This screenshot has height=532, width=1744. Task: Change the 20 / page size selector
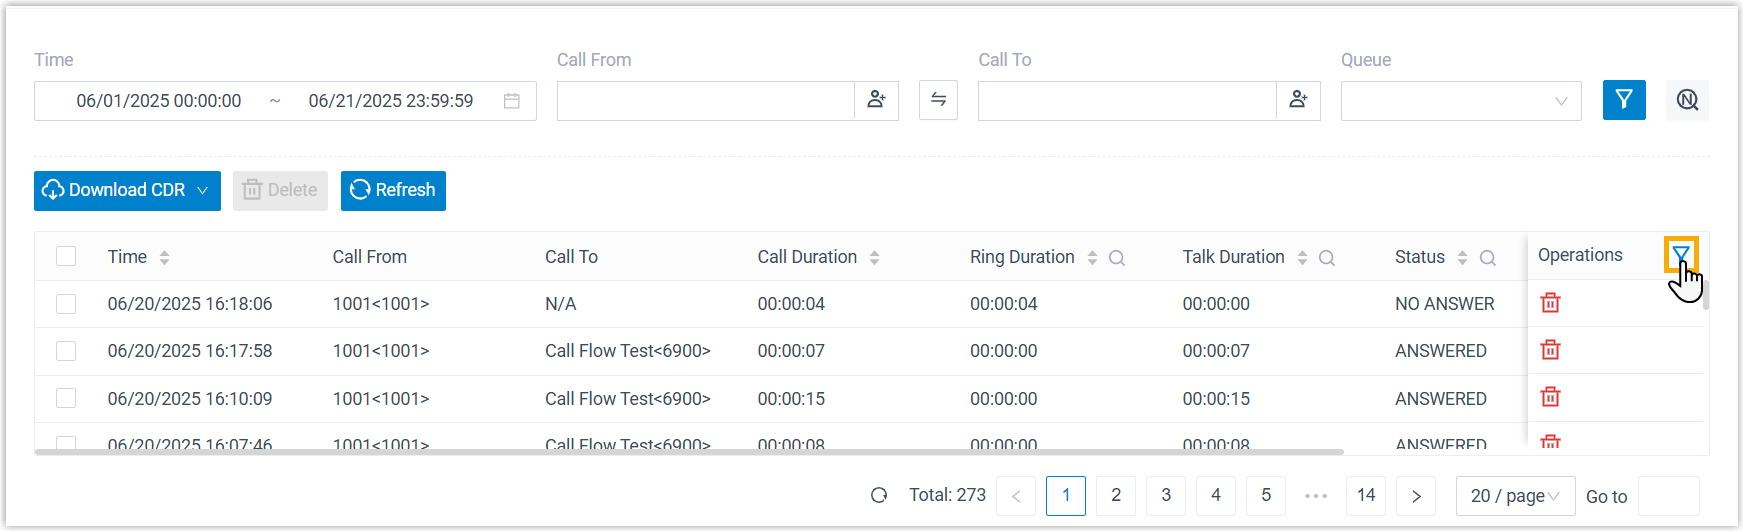(x=1514, y=496)
